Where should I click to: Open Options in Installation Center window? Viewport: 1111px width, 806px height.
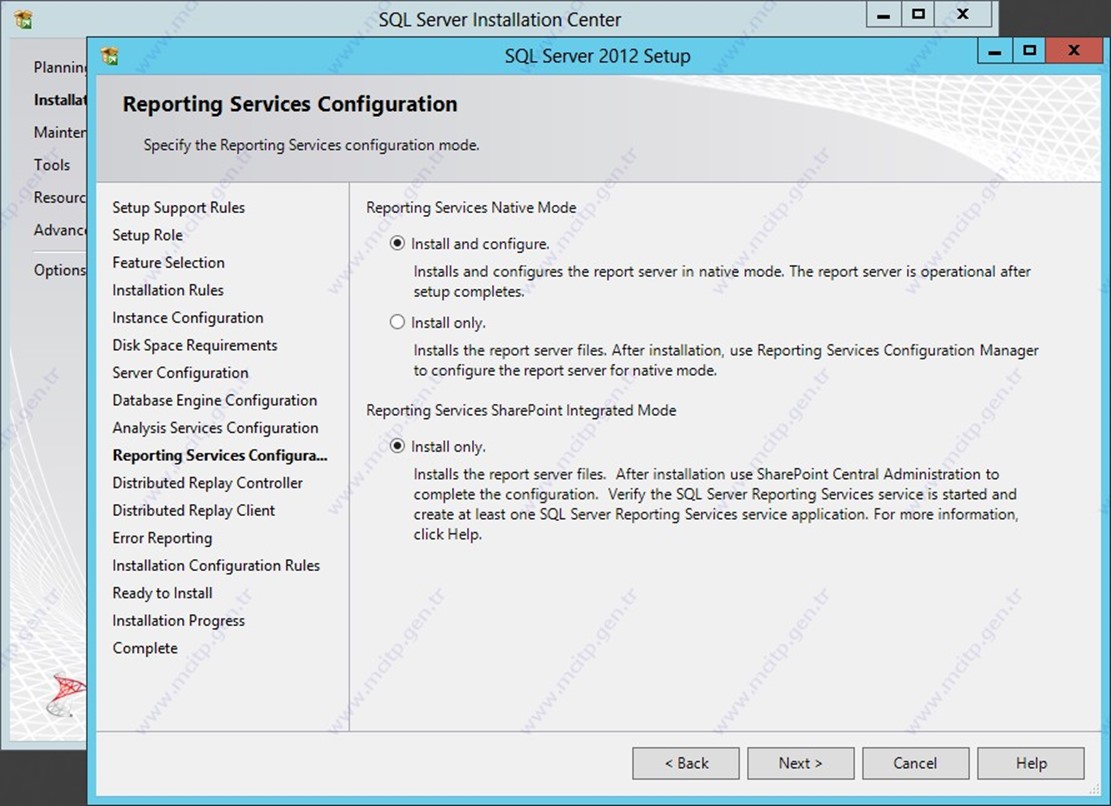point(60,270)
